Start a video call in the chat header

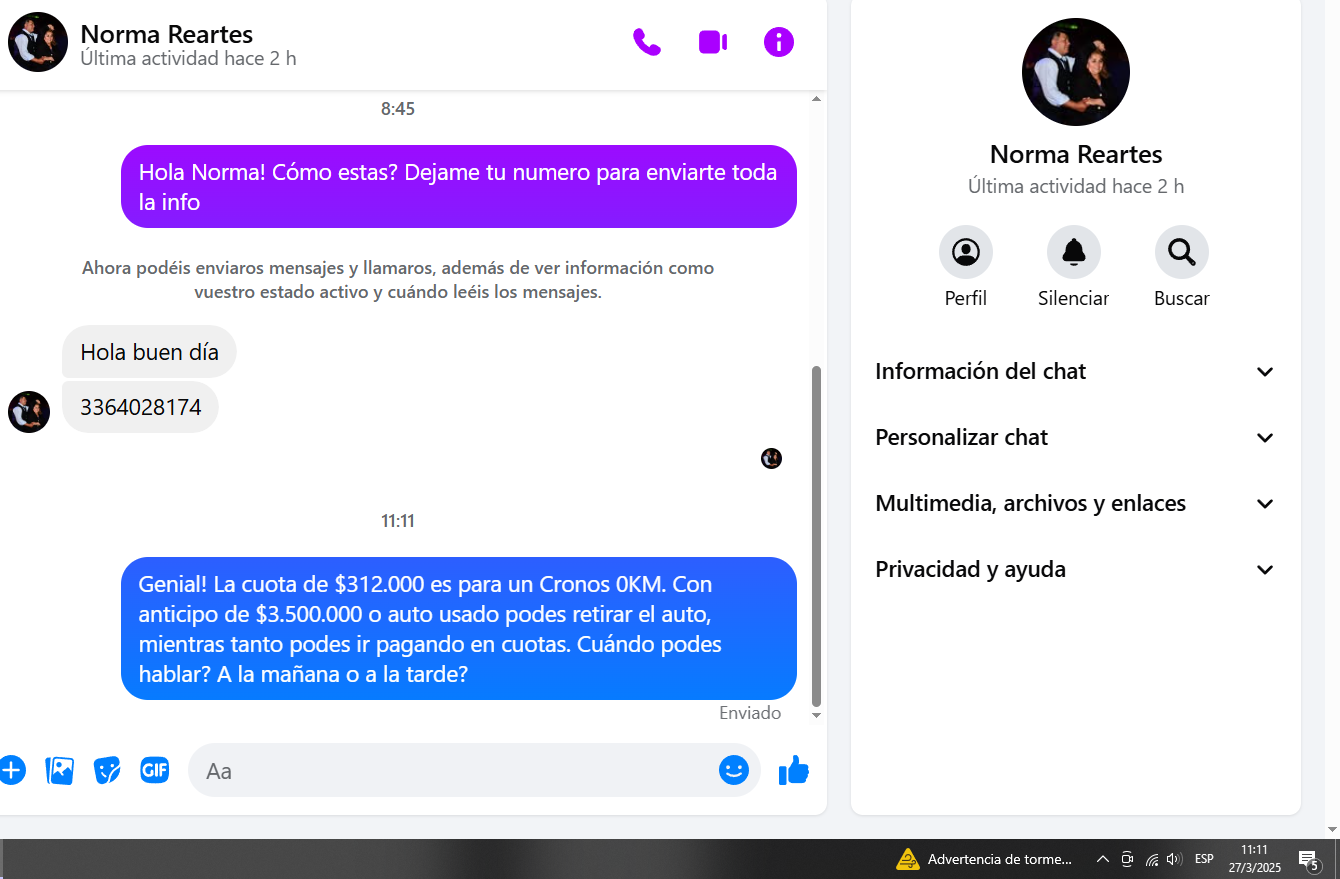point(713,42)
